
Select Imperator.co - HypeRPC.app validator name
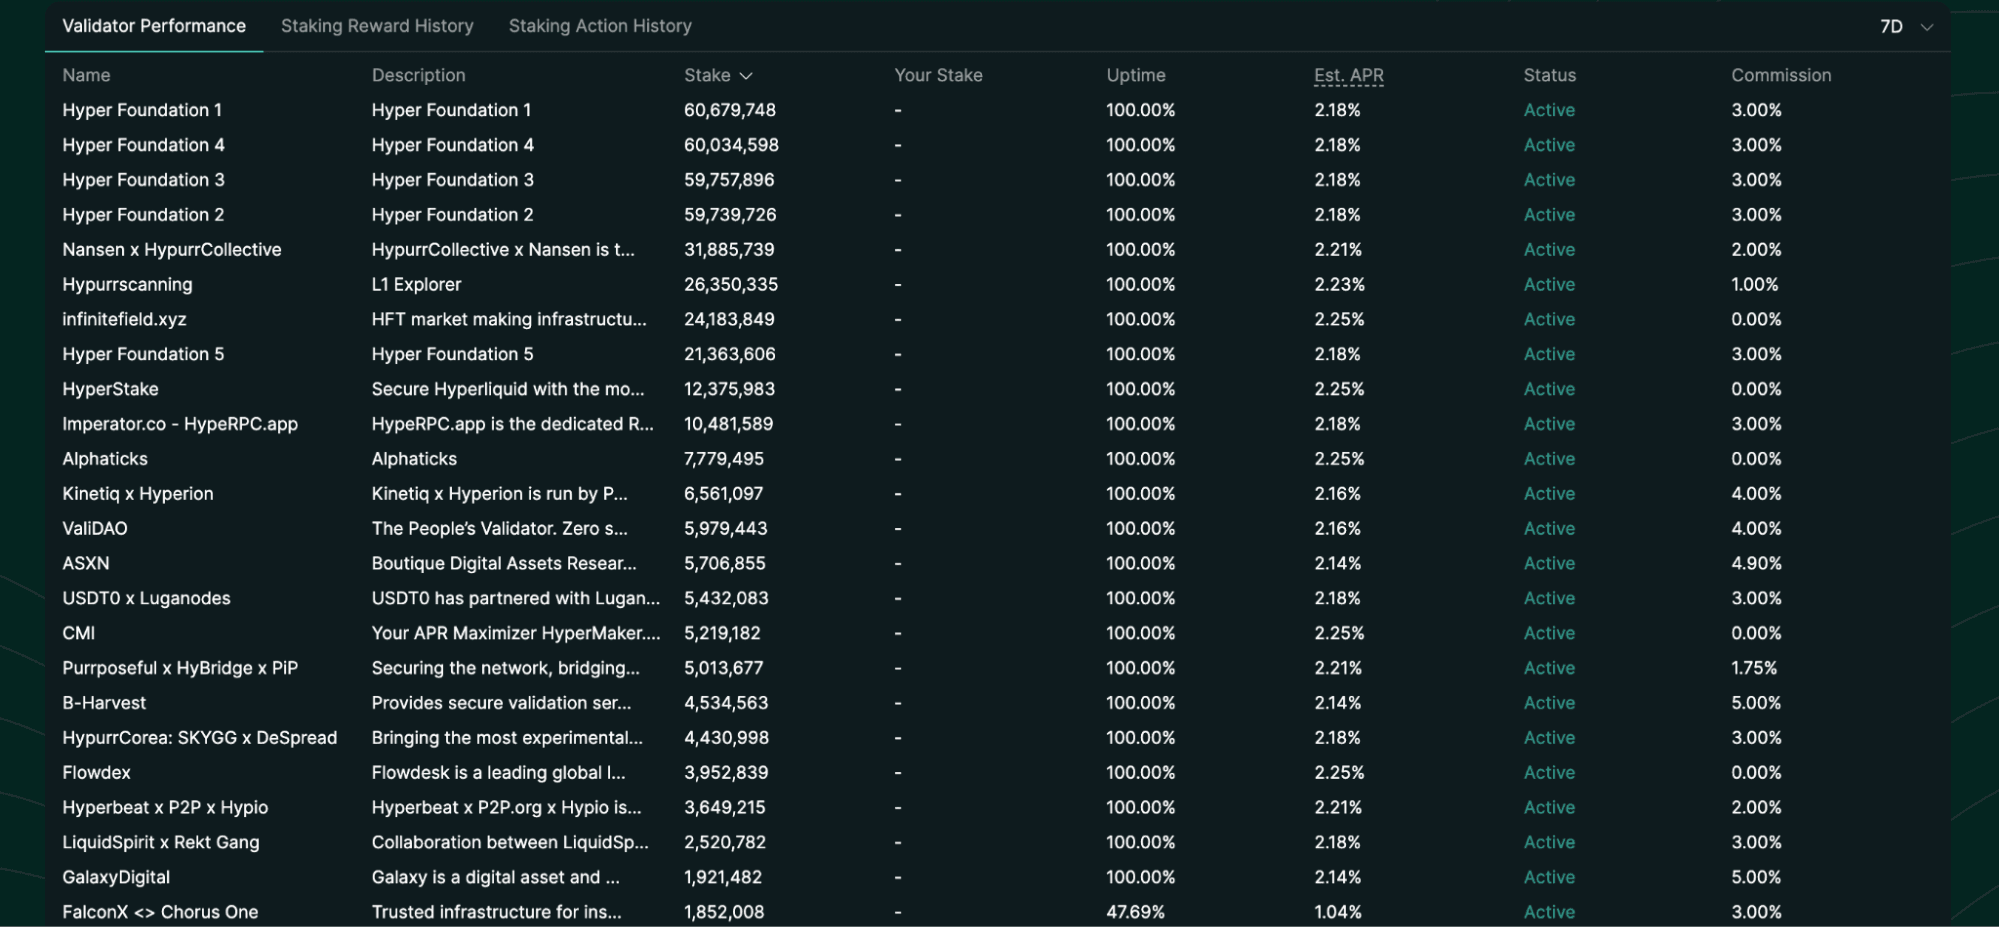pyautogui.click(x=180, y=424)
